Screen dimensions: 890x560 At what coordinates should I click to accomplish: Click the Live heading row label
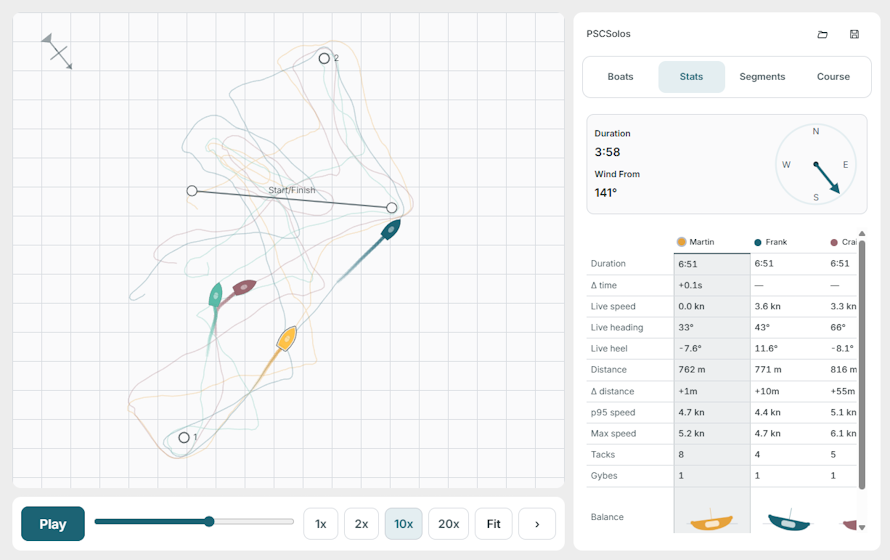coord(617,327)
